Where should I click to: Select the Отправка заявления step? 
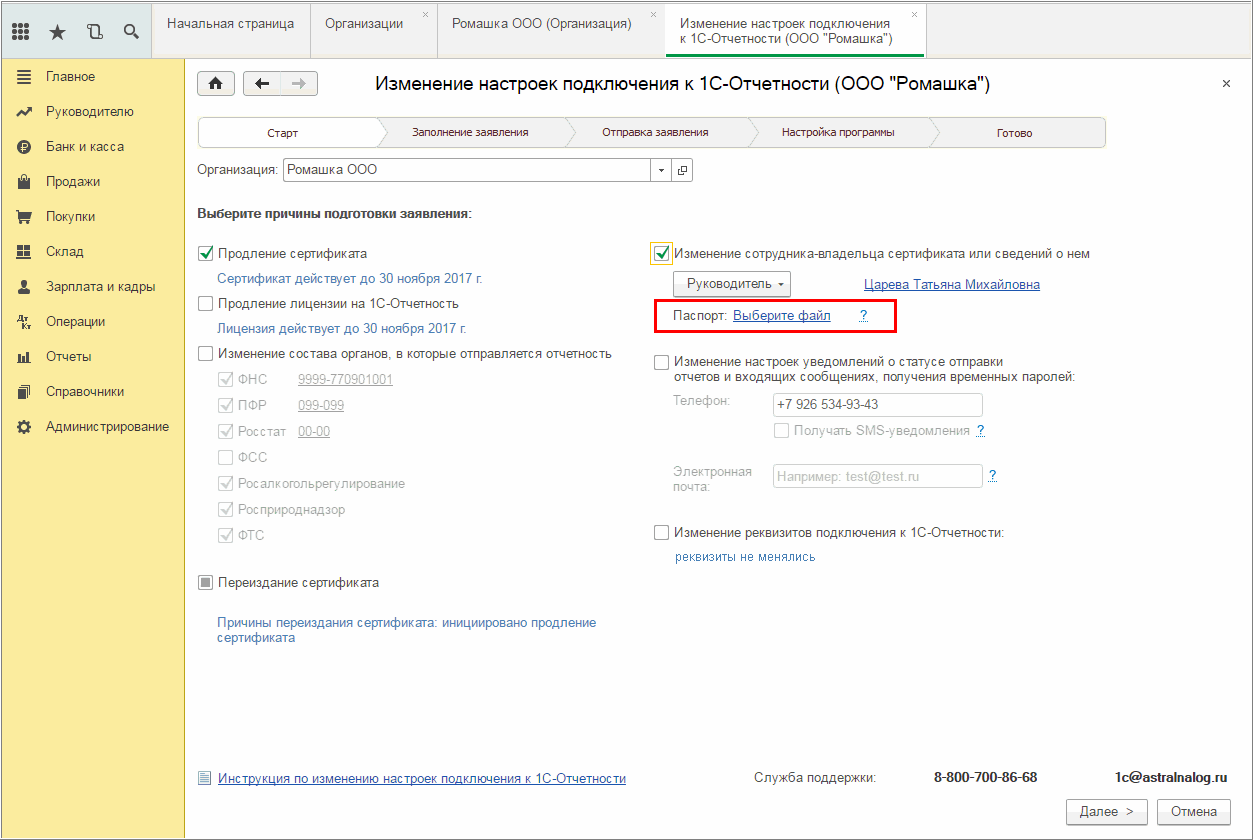point(655,132)
